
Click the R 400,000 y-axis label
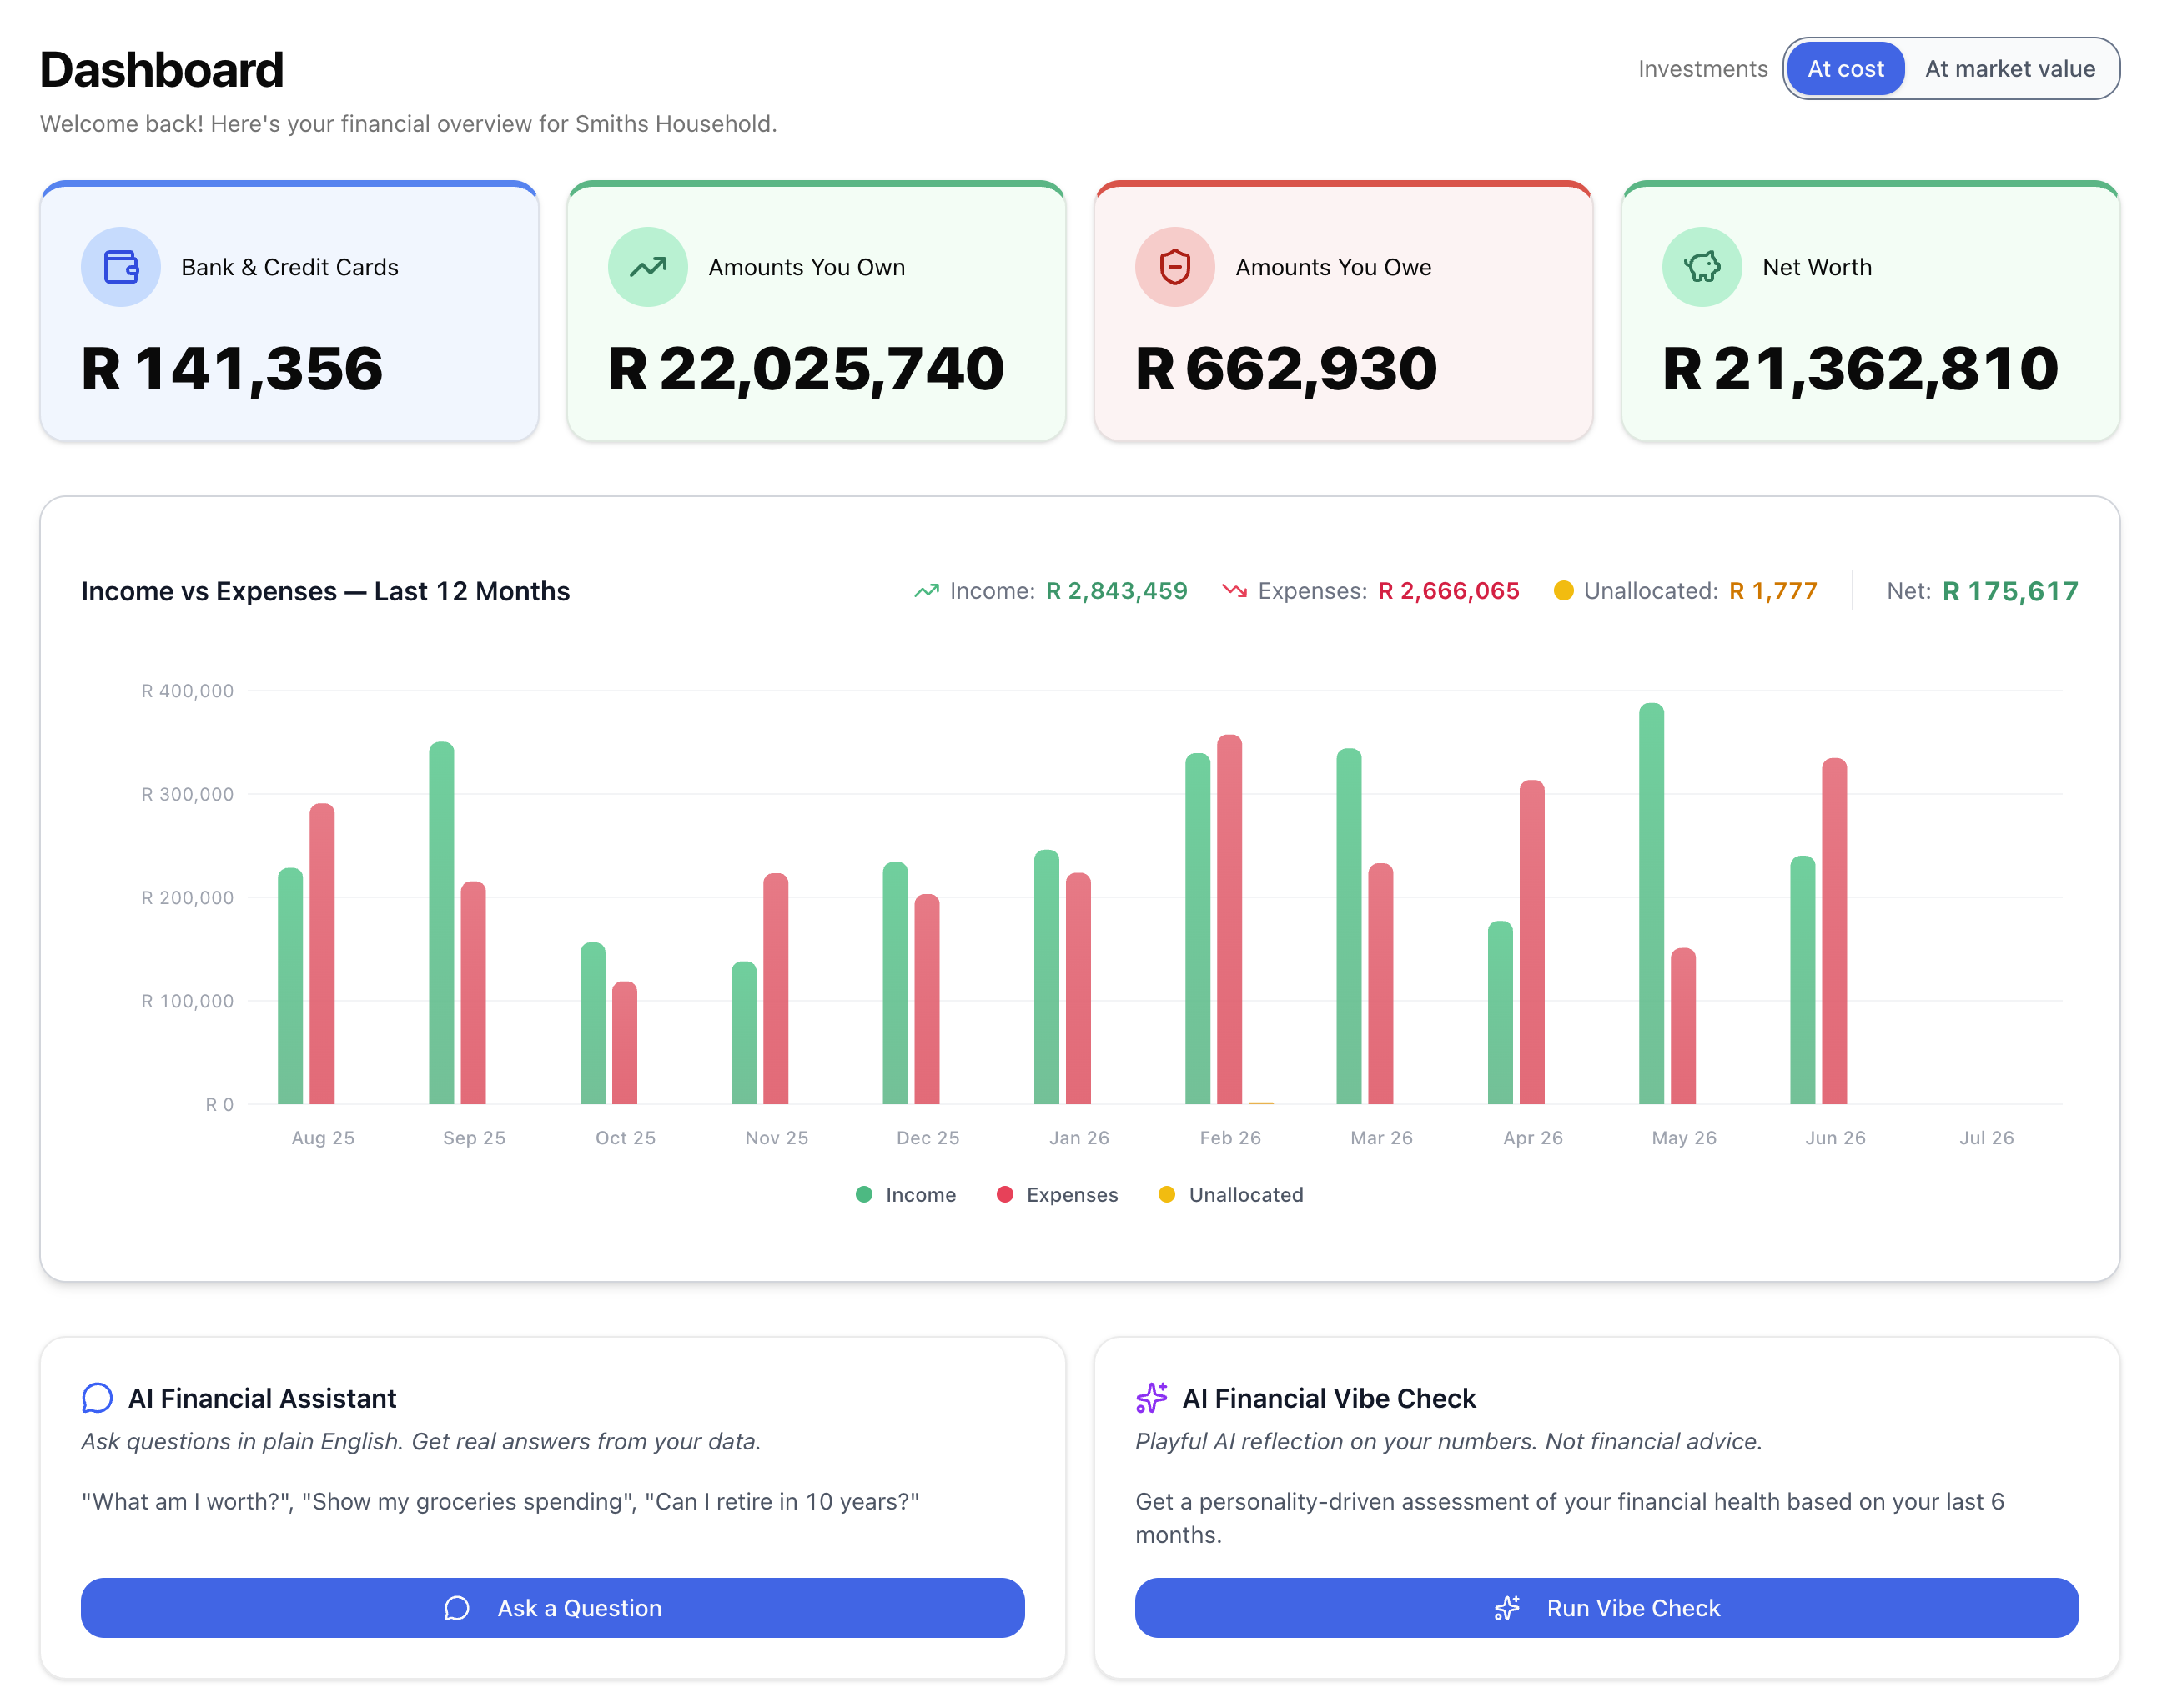187,691
